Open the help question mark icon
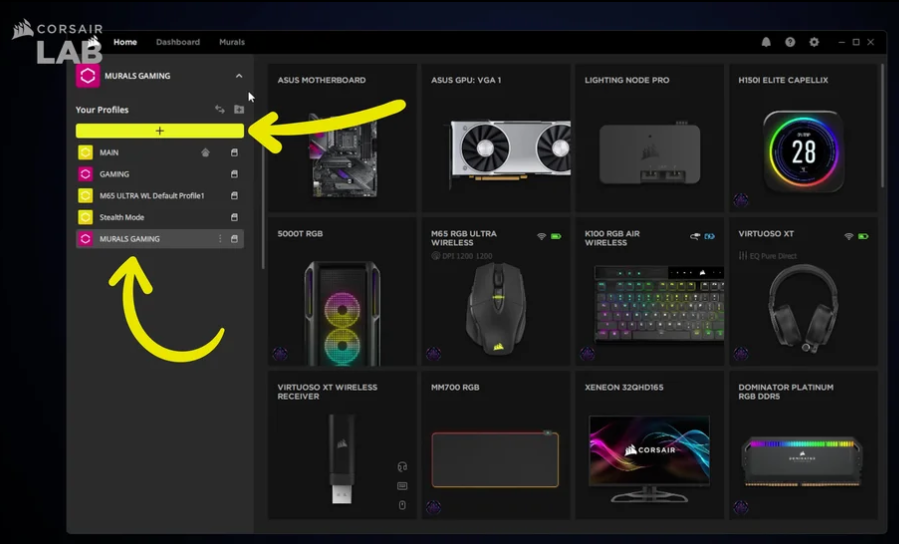Image resolution: width=899 pixels, height=544 pixels. (790, 42)
